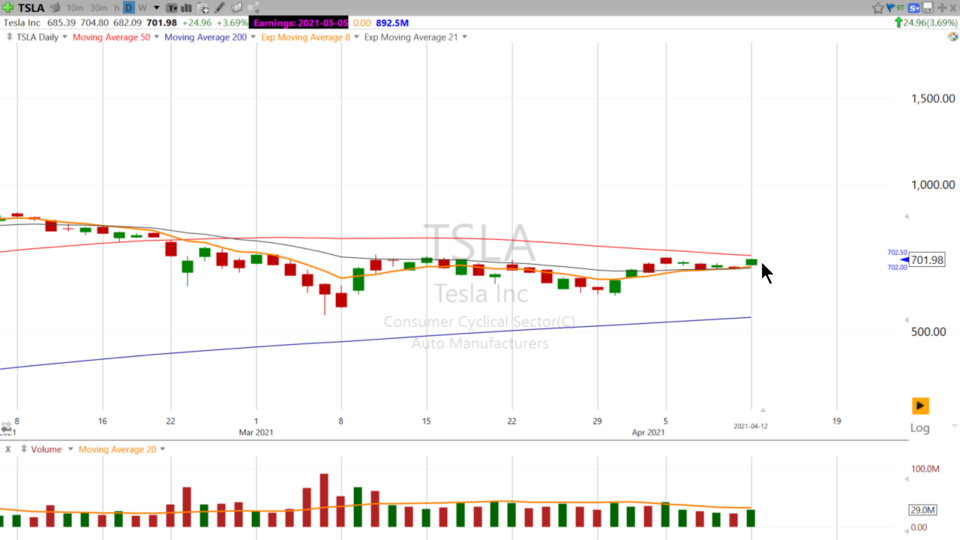Screen dimensions: 960x540
Task: Click the Log scale button
Action: click(x=920, y=428)
